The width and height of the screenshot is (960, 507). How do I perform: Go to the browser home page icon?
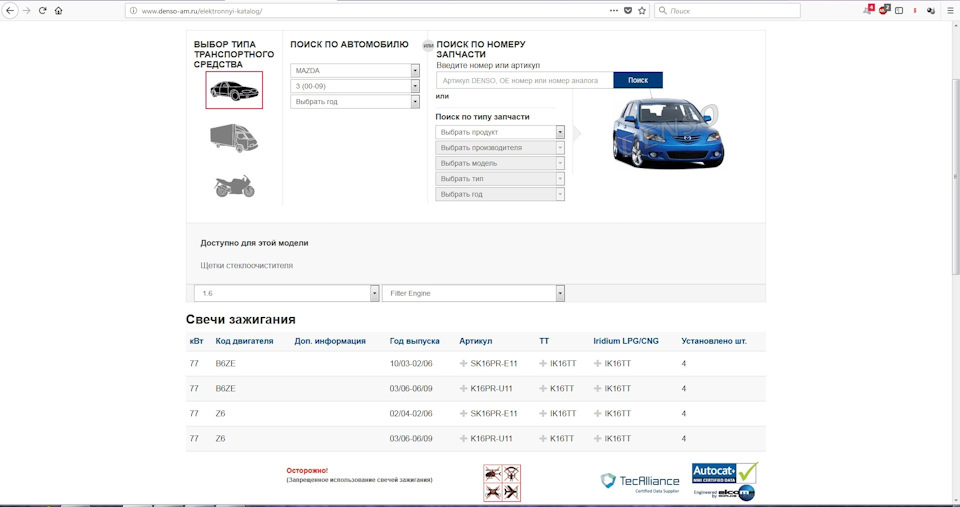[58, 10]
